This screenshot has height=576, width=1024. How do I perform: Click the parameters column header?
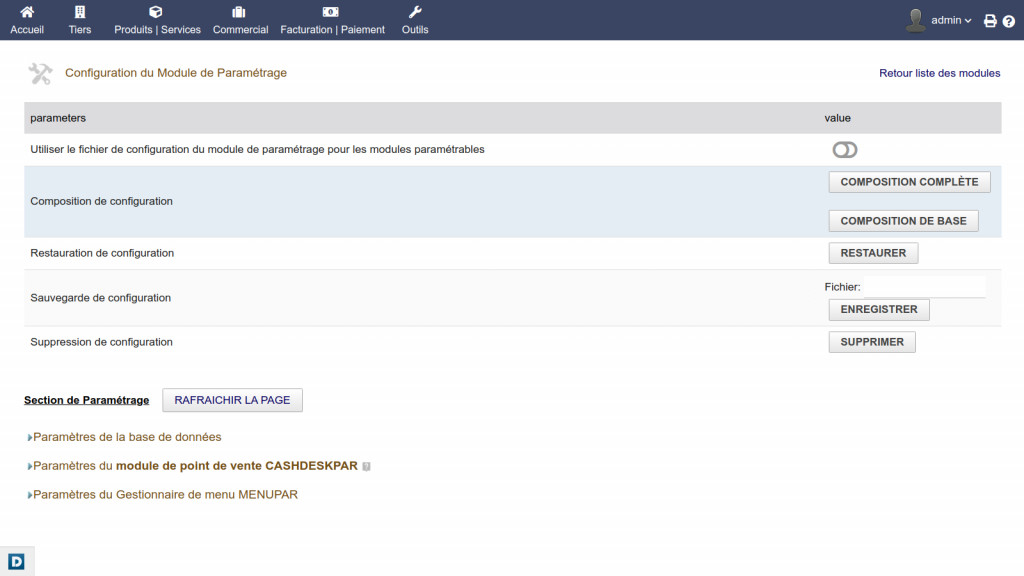[x=57, y=118]
